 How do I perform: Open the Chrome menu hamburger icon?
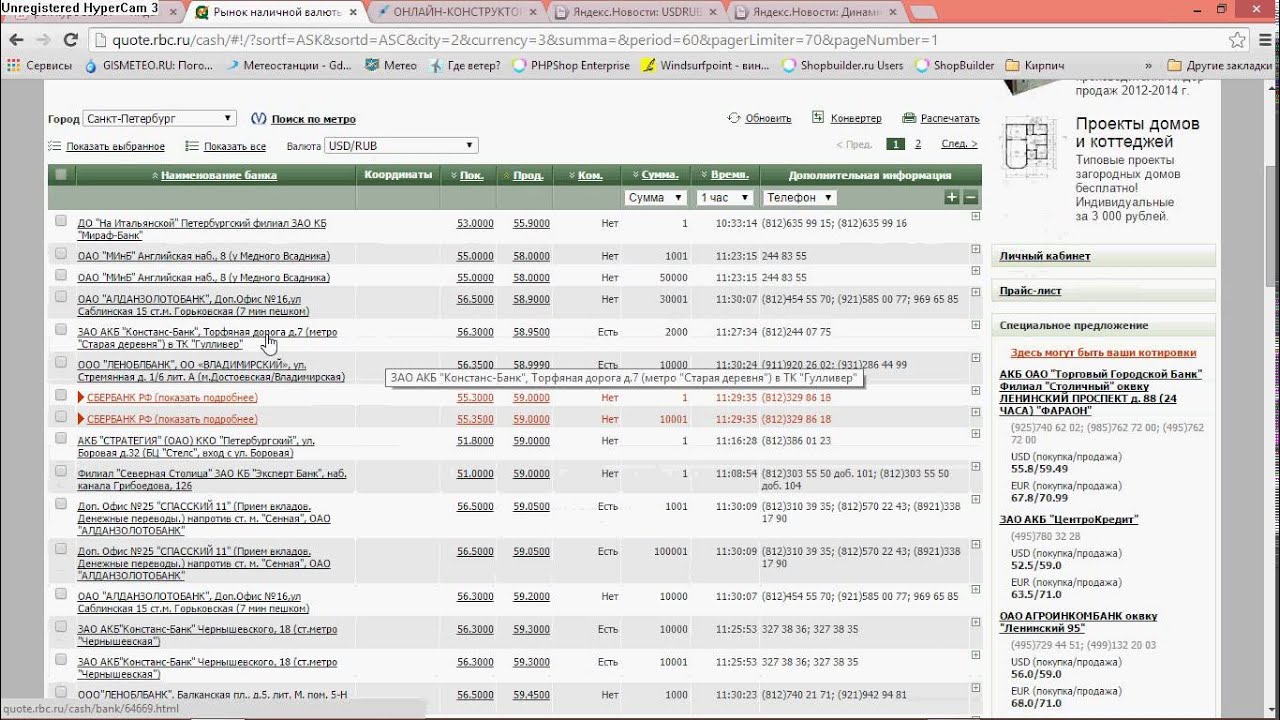tap(1263, 40)
